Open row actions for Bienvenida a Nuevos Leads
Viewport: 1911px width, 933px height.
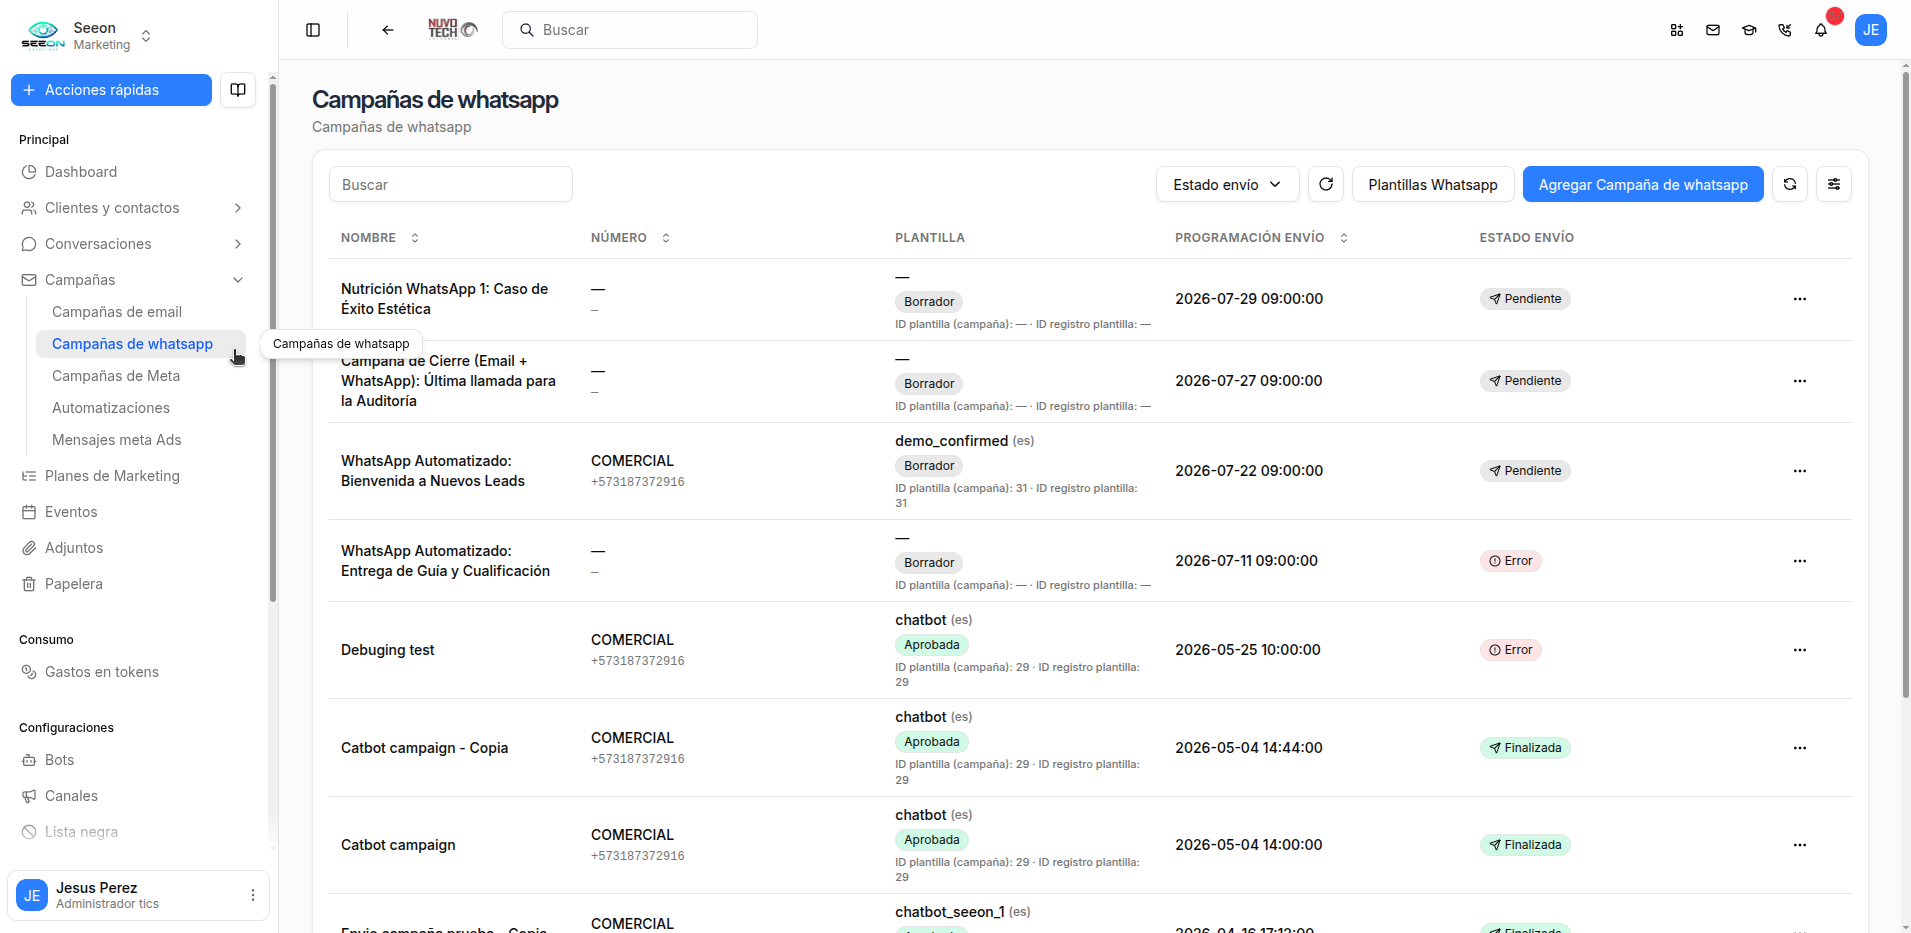click(x=1800, y=471)
